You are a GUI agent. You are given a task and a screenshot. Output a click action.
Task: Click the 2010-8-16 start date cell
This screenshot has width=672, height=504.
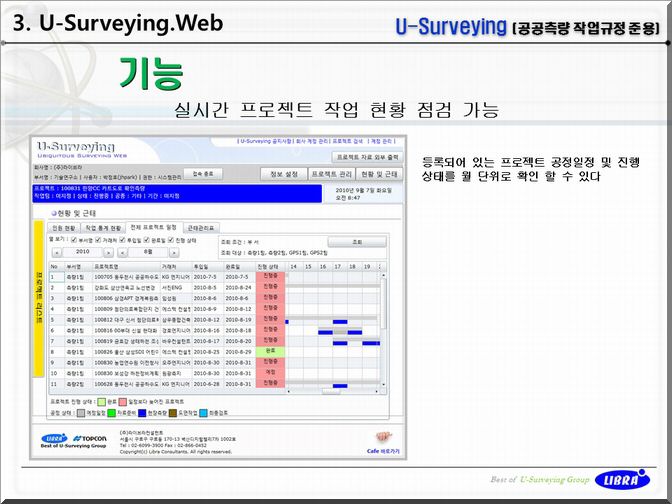click(x=207, y=330)
